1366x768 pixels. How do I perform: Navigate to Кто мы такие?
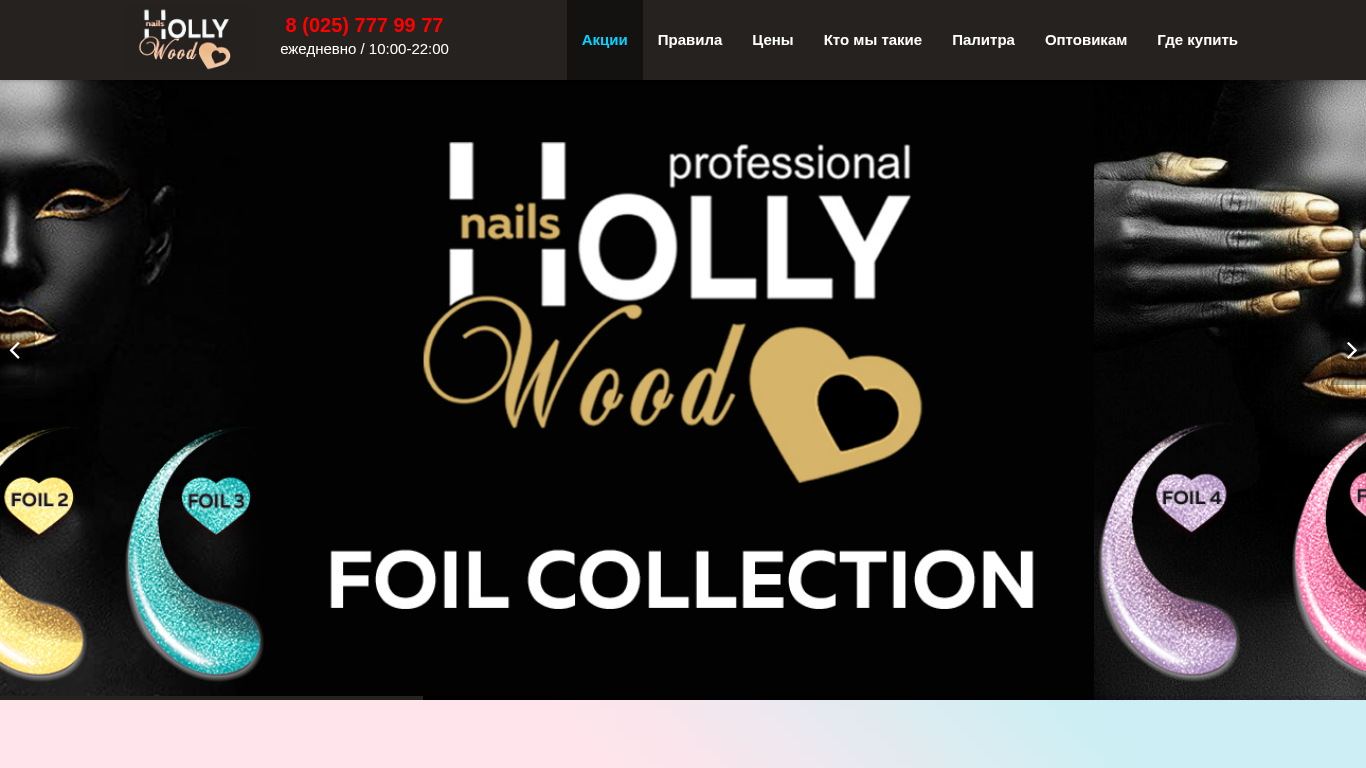click(873, 40)
